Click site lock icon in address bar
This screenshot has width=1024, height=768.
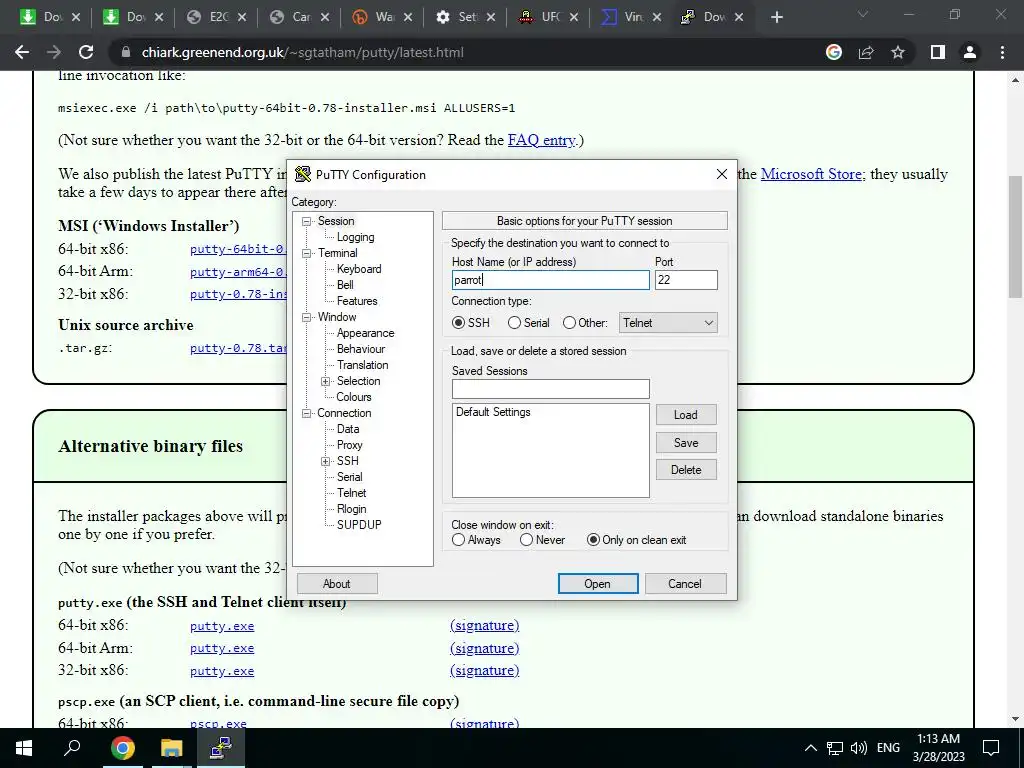click(x=126, y=52)
